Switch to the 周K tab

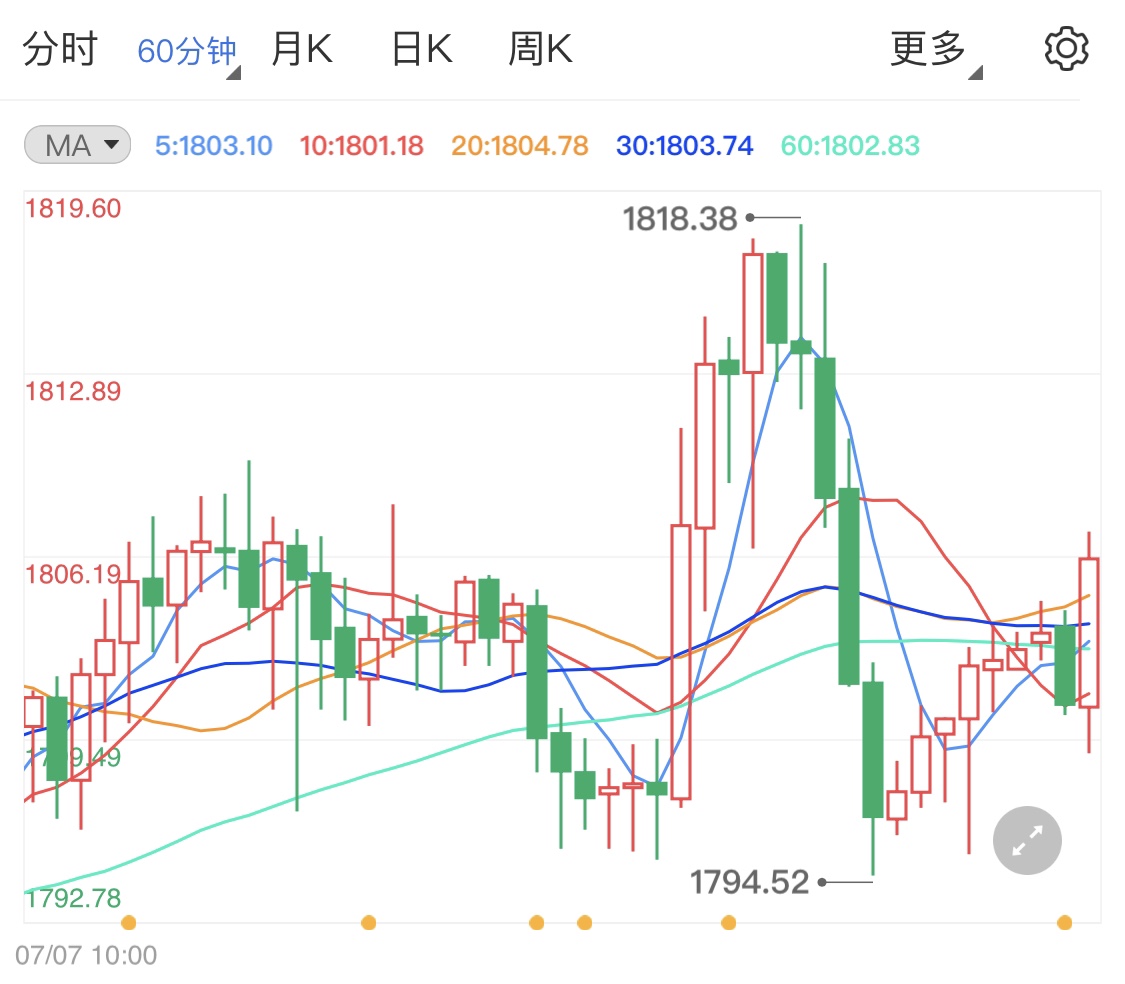pyautogui.click(x=540, y=50)
